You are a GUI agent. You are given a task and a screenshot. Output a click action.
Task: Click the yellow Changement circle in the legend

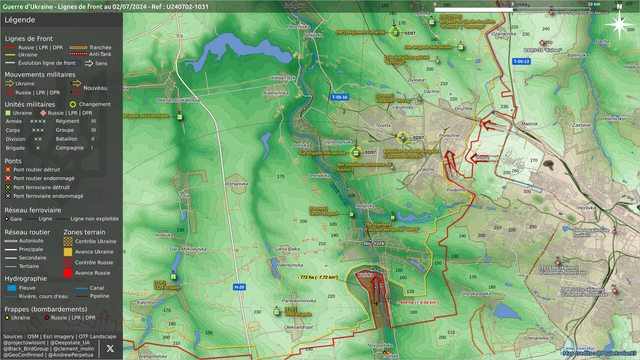73,104
